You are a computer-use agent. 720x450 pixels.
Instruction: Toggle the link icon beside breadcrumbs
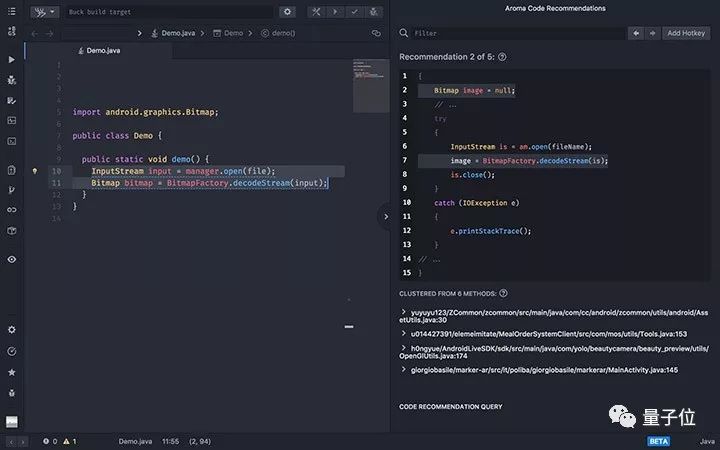click(376, 33)
